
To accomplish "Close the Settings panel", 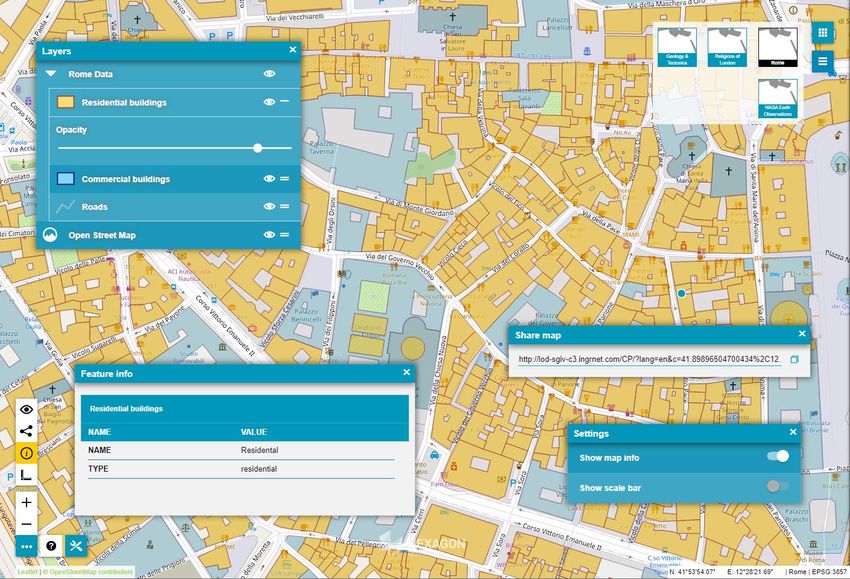I will click(793, 432).
